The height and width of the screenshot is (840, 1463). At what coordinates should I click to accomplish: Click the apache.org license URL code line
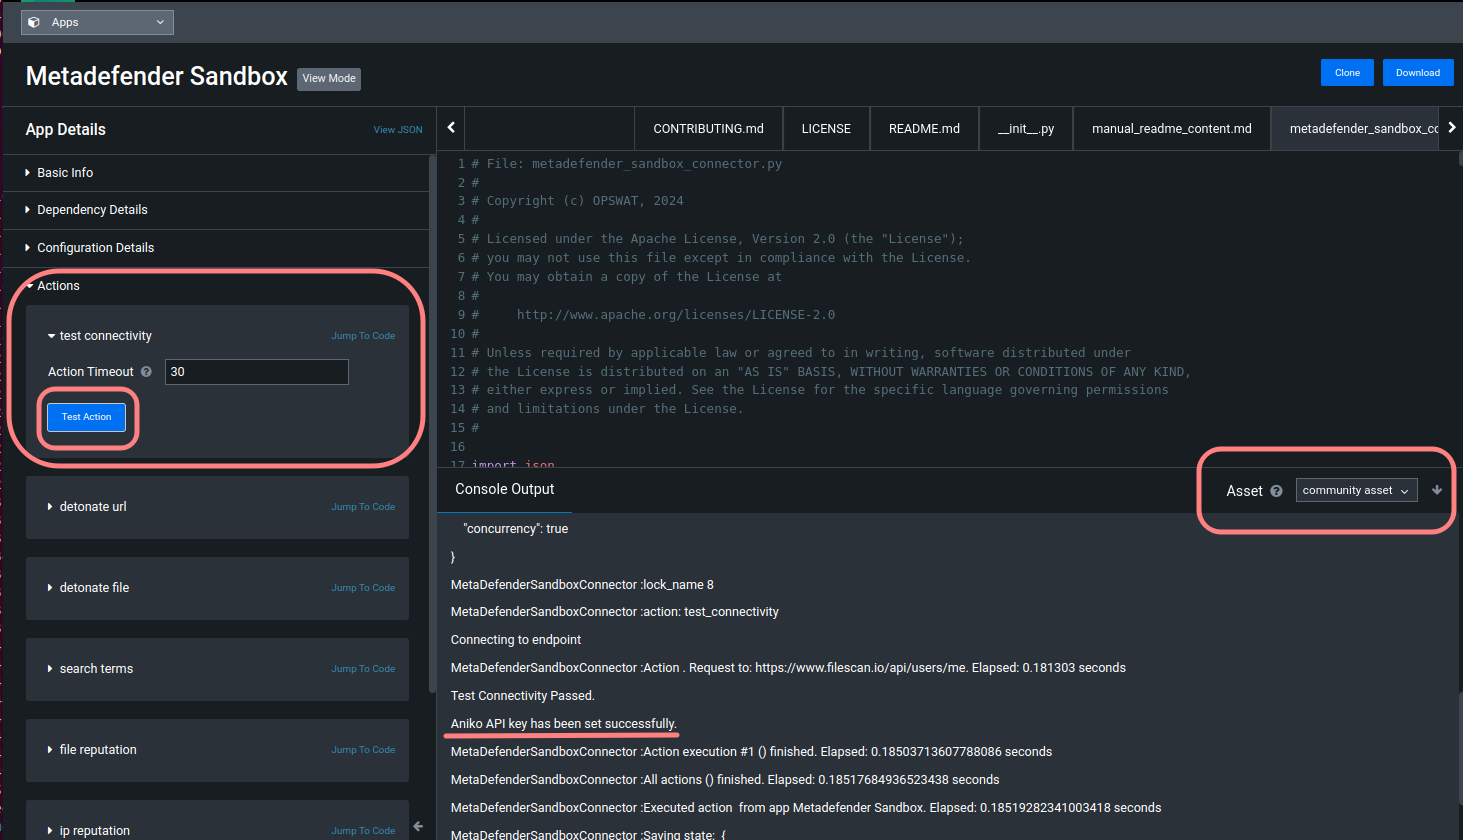coord(654,315)
